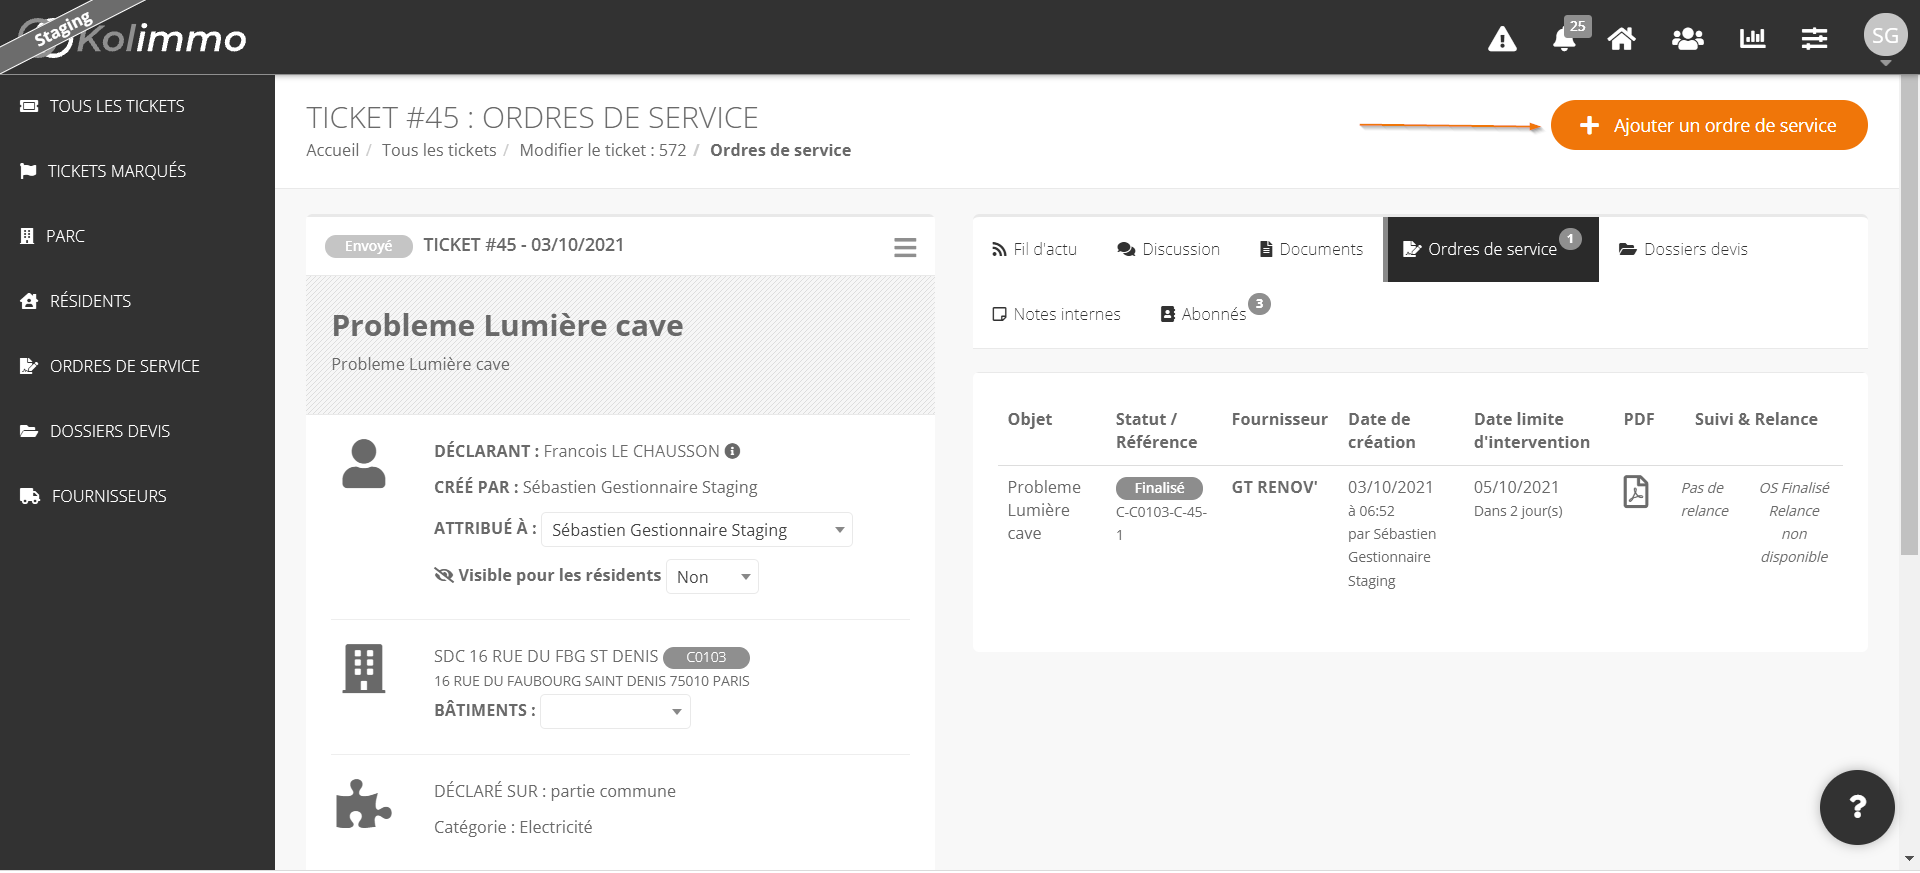
Task: Expand the Attribué à dropdown
Action: point(697,530)
